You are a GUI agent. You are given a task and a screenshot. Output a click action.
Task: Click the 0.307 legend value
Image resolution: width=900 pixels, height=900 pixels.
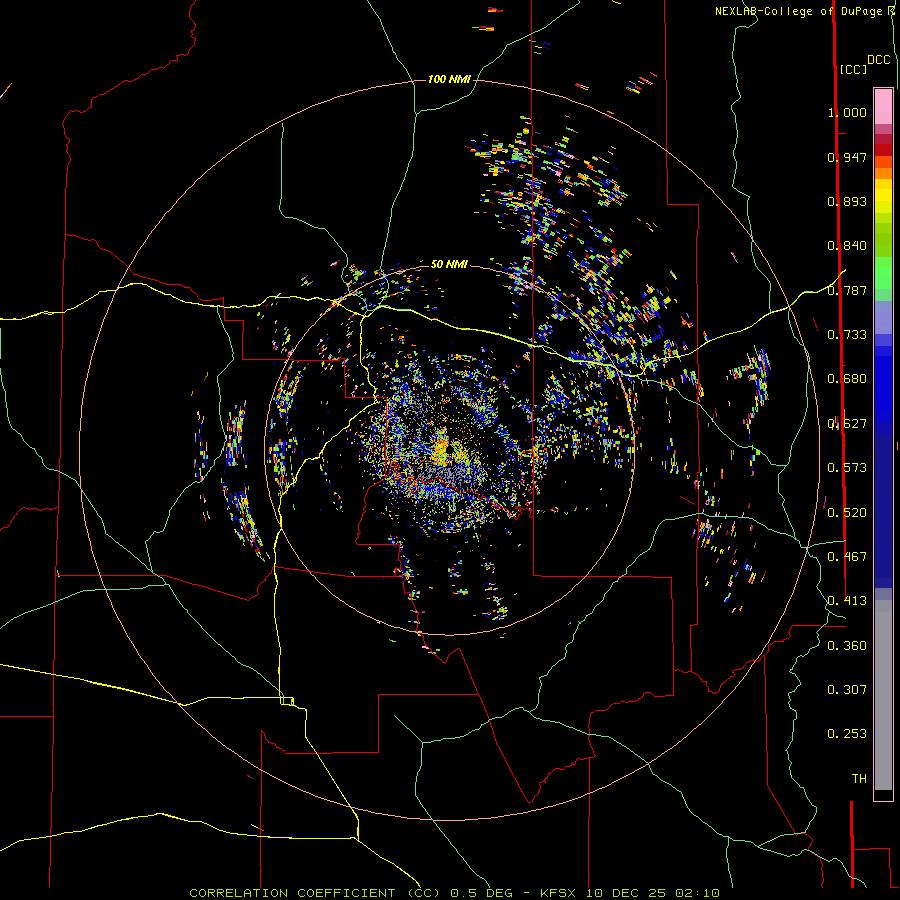coord(847,690)
